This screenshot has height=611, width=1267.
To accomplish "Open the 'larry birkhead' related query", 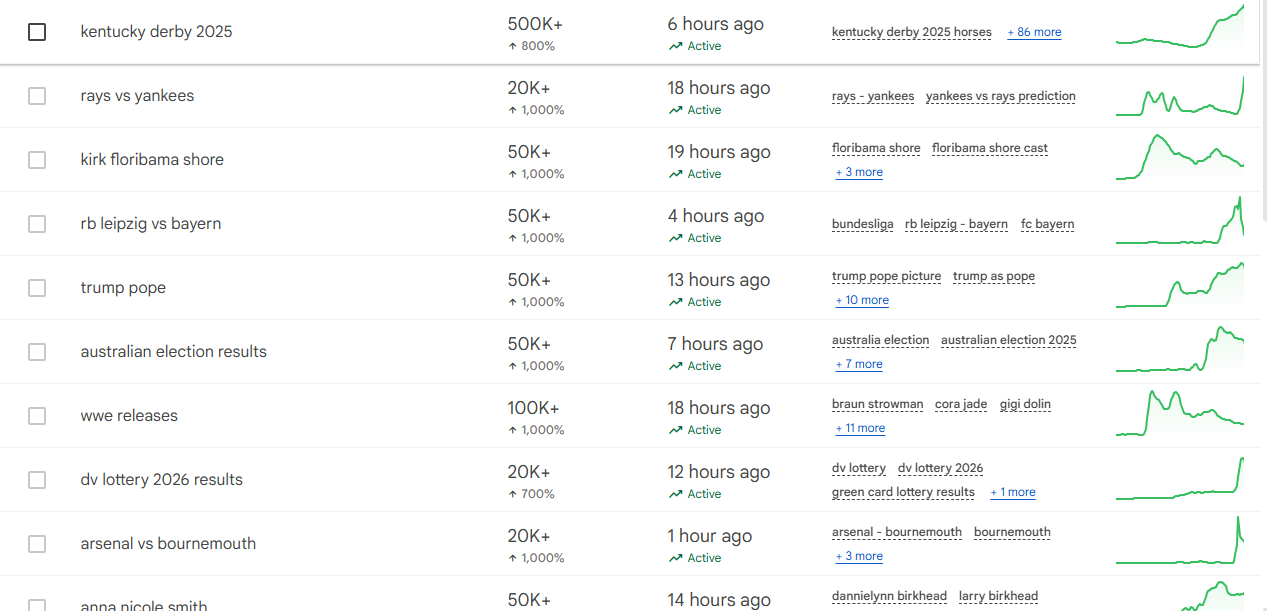I will pyautogui.click(x=998, y=596).
